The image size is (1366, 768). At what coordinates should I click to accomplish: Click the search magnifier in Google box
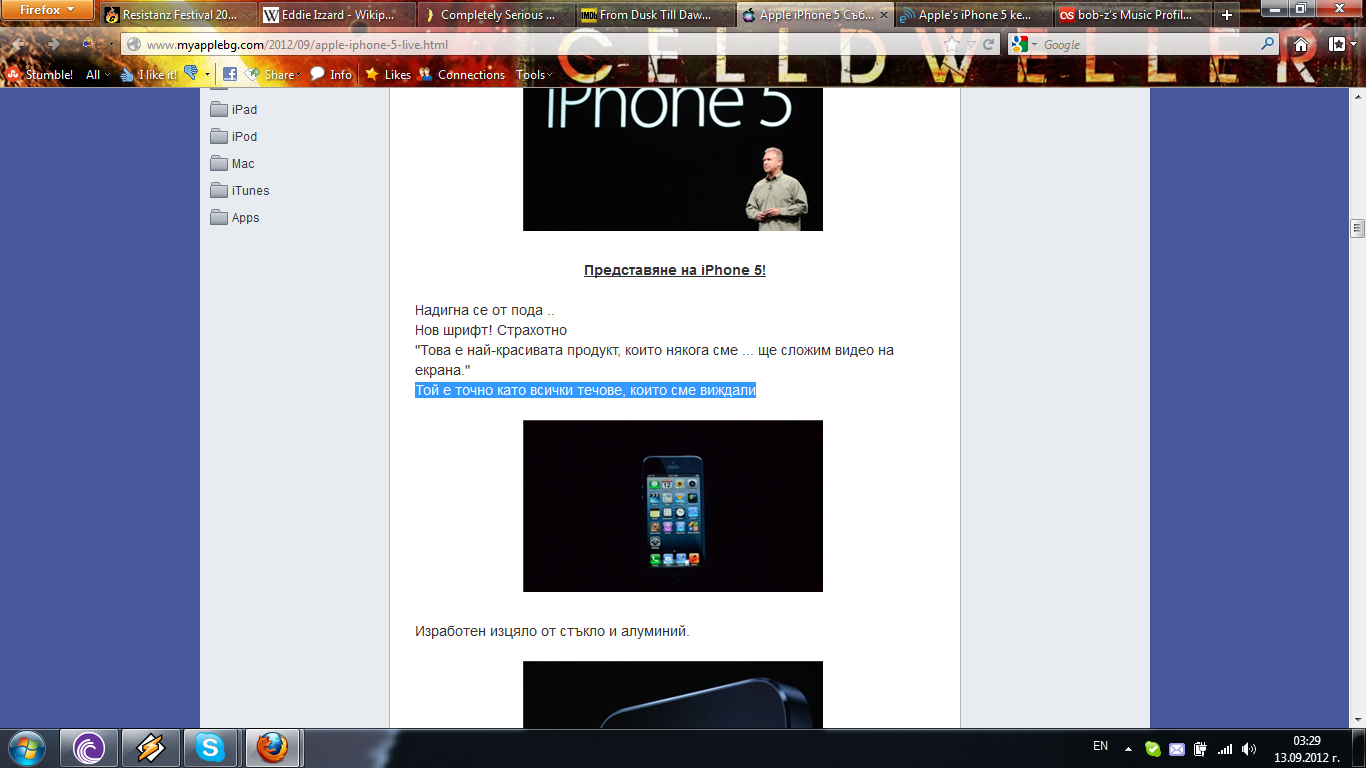click(x=1268, y=44)
